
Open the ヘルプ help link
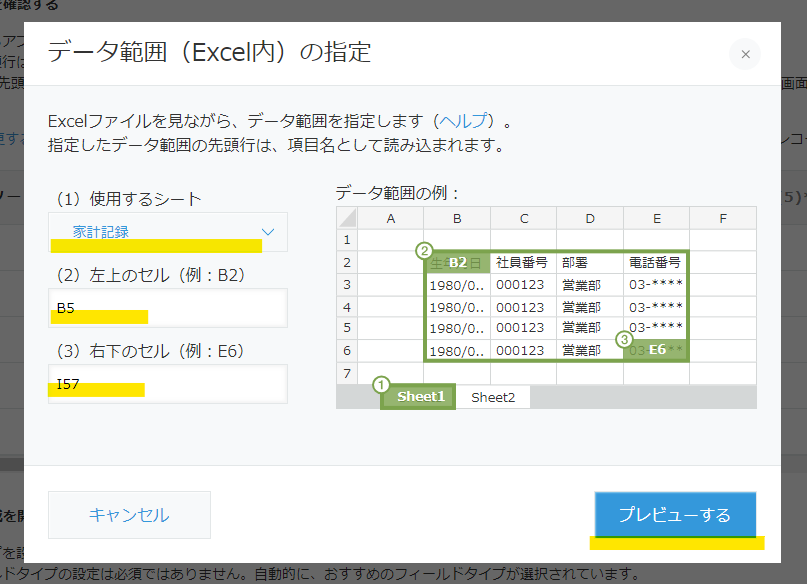click(x=463, y=121)
